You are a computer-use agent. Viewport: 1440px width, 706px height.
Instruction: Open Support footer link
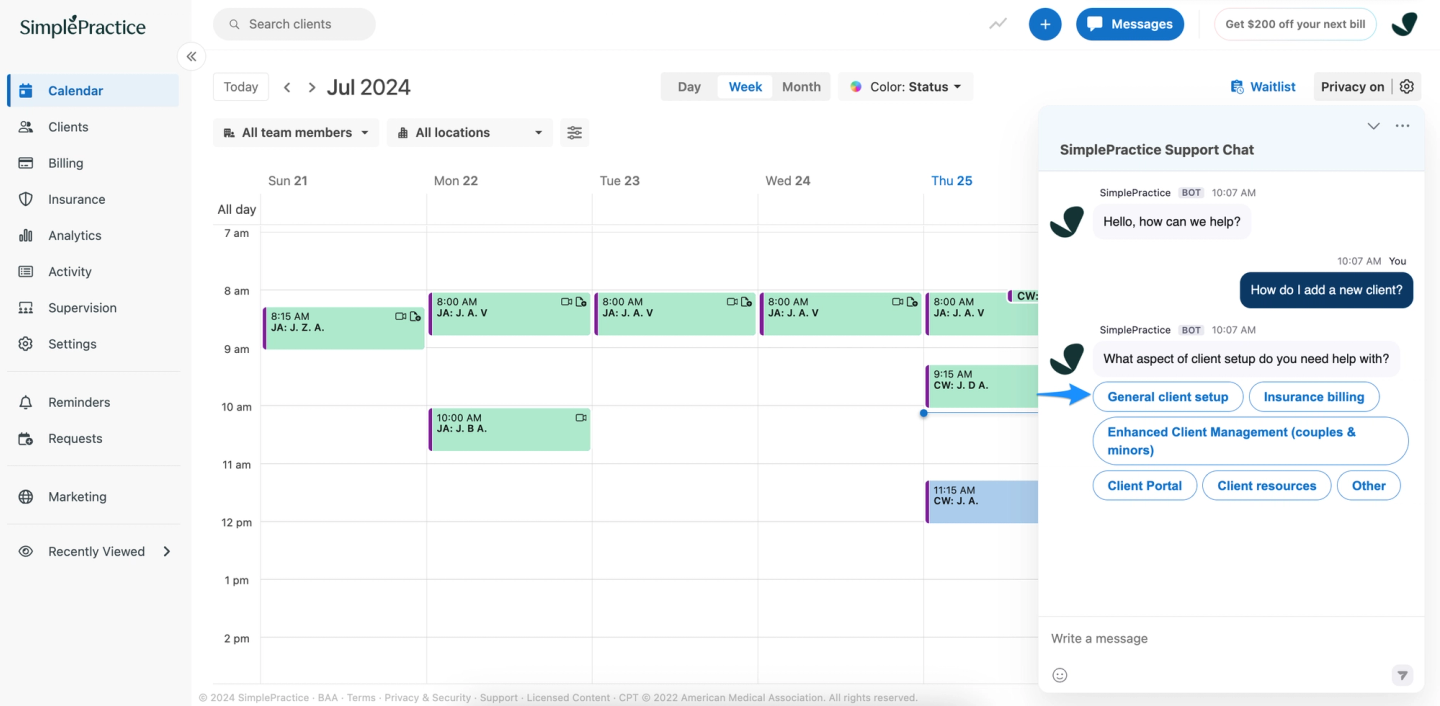(x=499, y=698)
